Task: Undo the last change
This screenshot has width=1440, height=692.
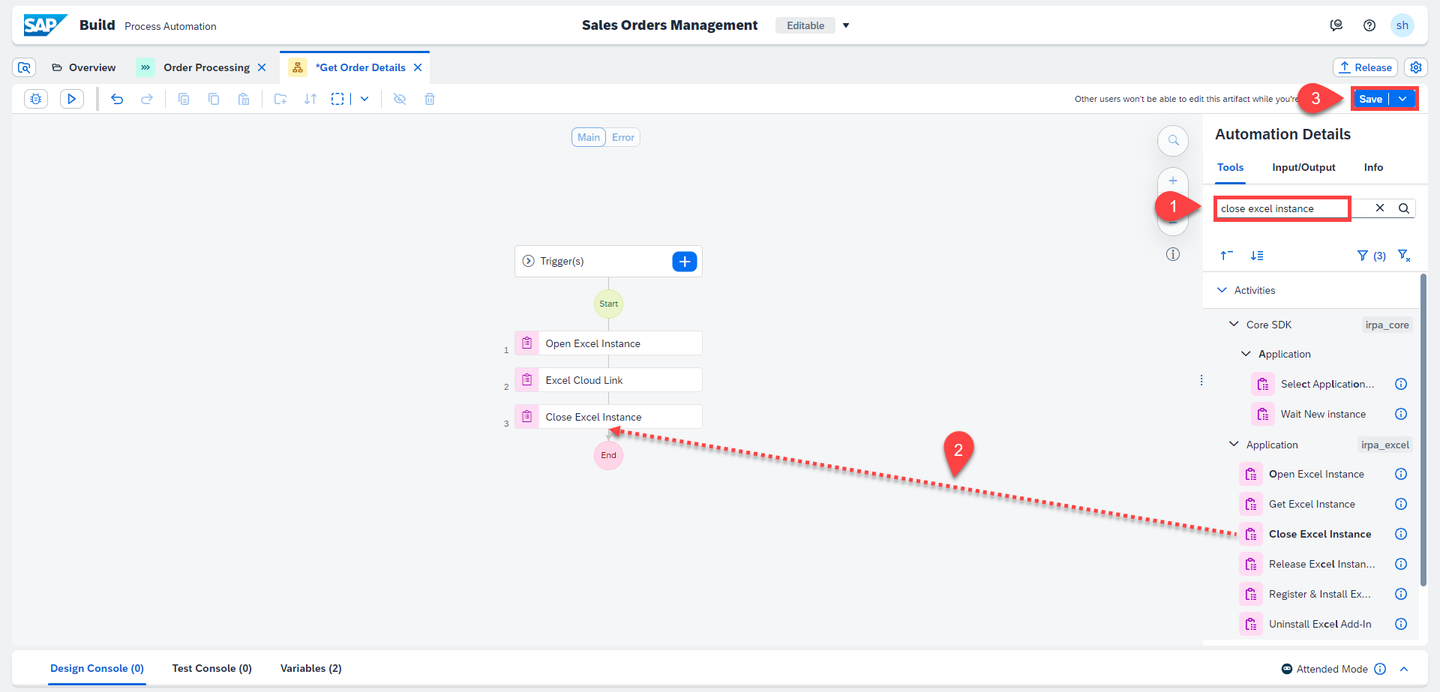Action: (117, 99)
